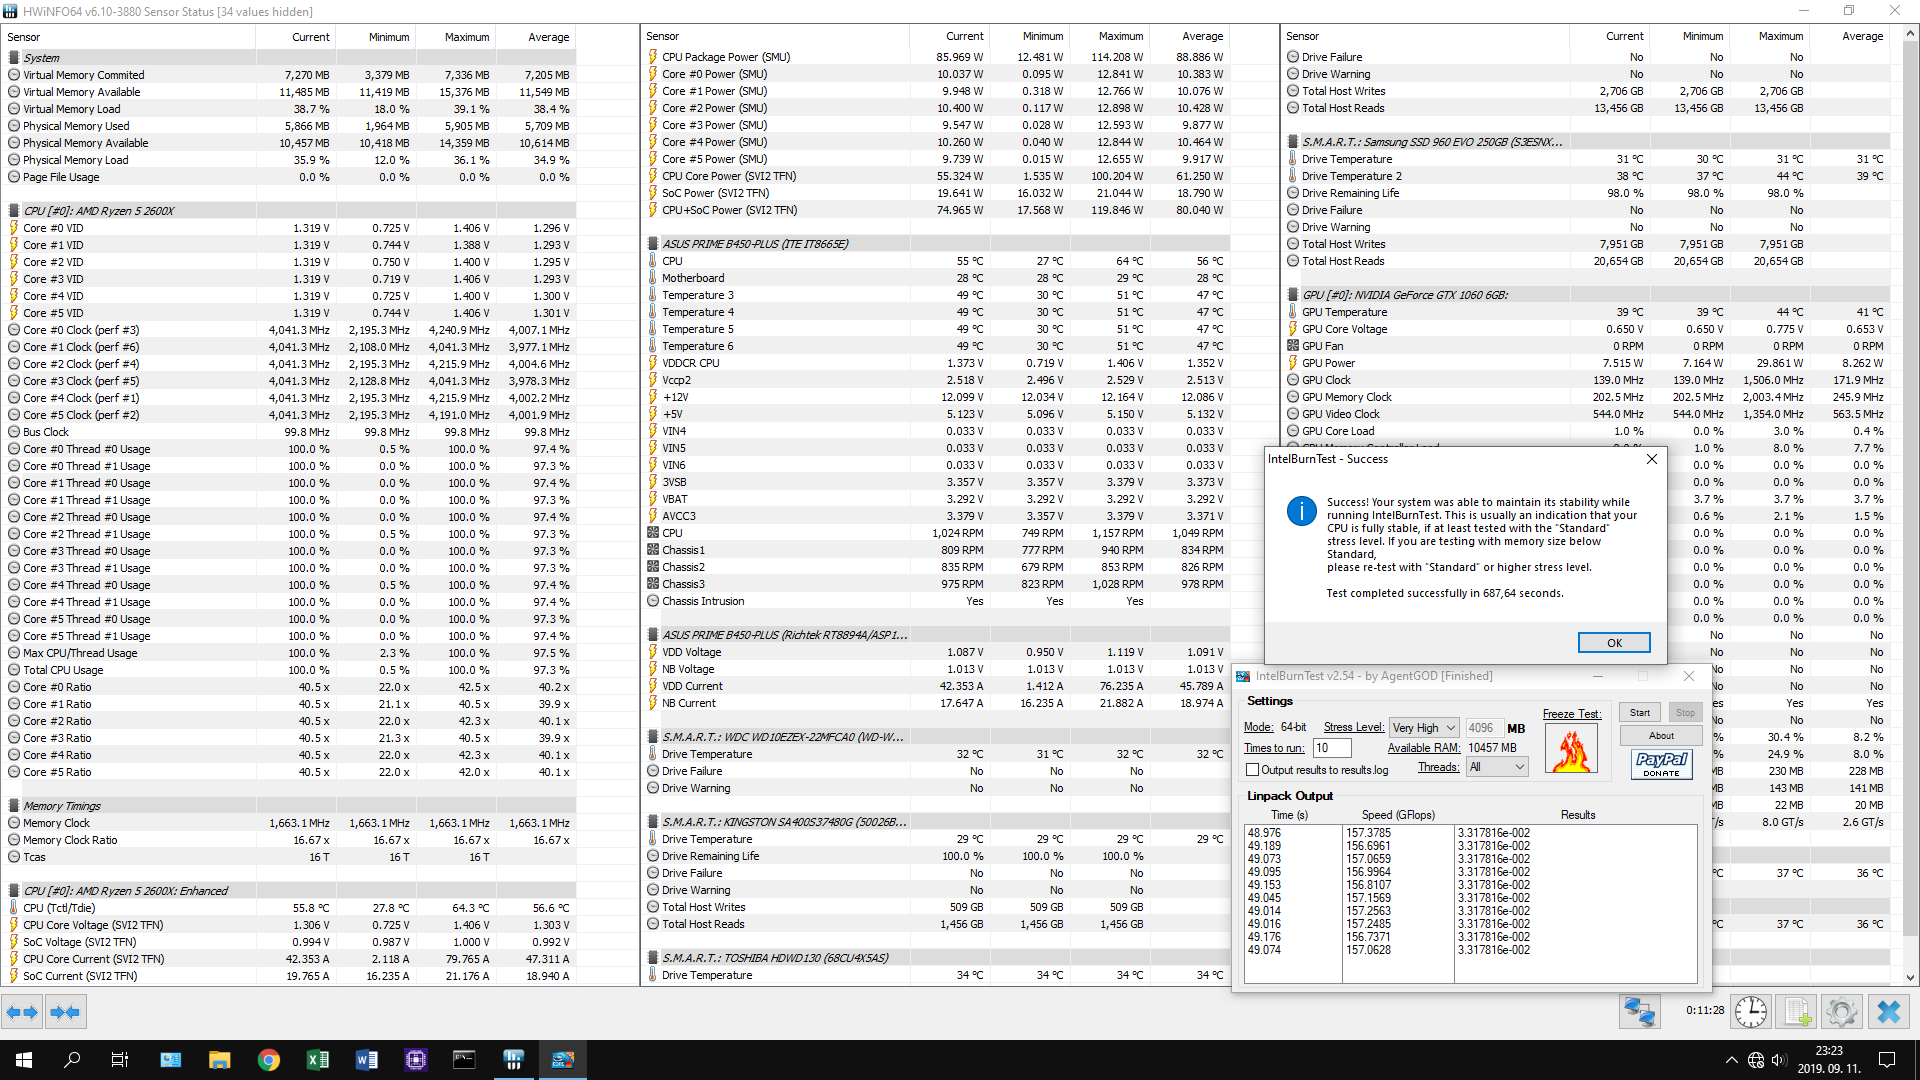The image size is (1920, 1080).
Task: Click the volume icon in system tray
Action: pos(1778,1060)
